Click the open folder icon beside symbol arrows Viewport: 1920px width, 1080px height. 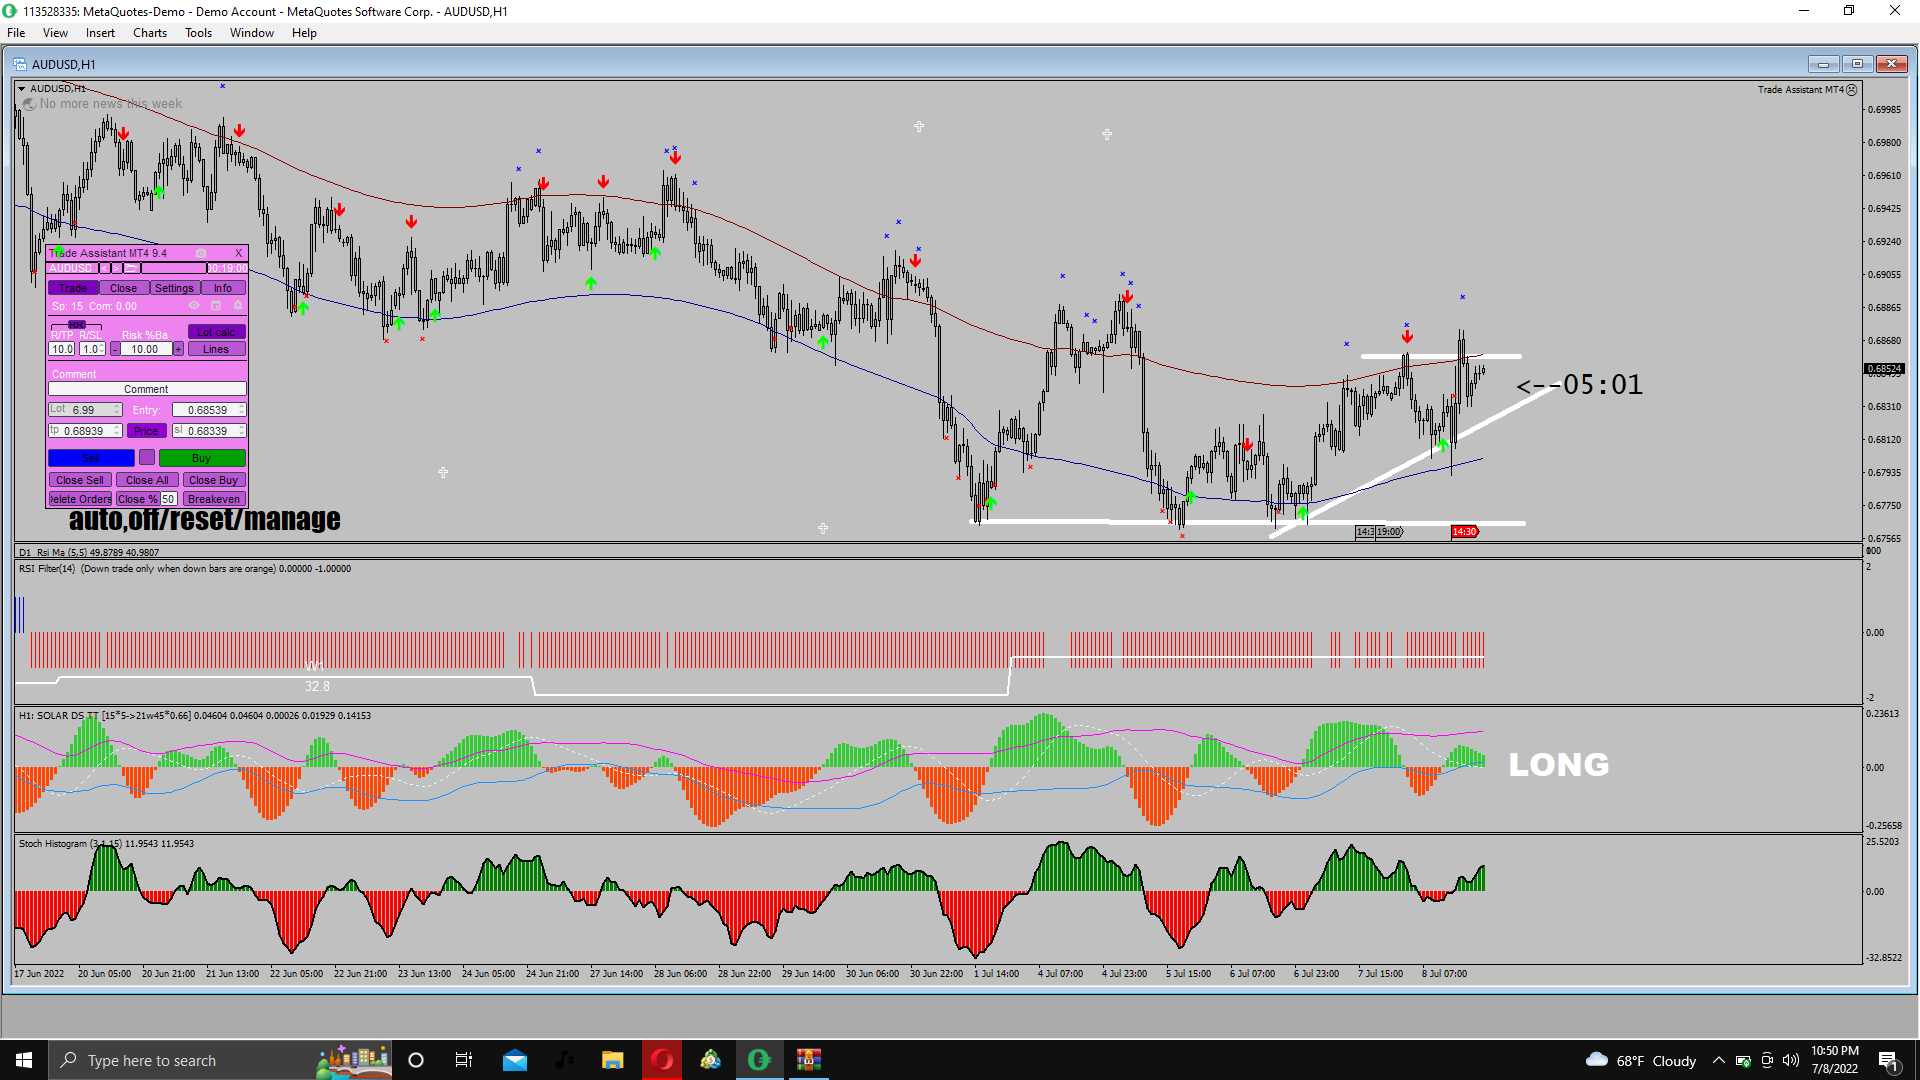pyautogui.click(x=131, y=268)
